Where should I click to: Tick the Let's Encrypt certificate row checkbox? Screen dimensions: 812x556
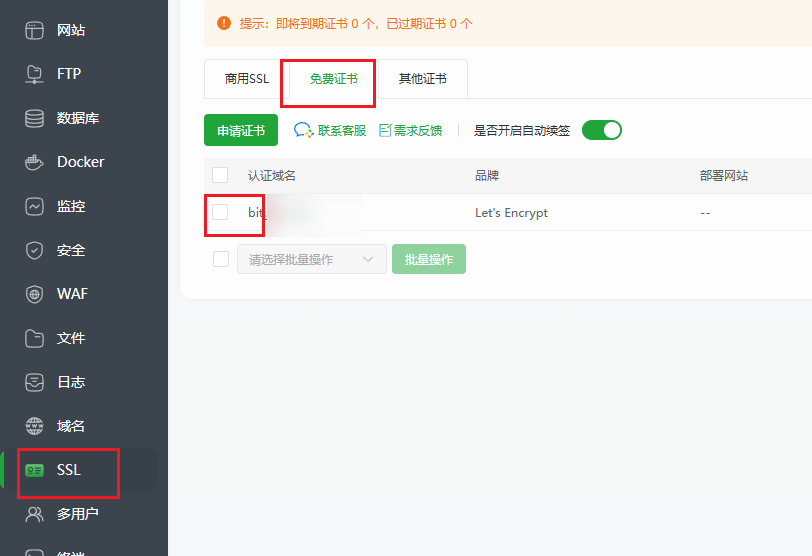(220, 212)
